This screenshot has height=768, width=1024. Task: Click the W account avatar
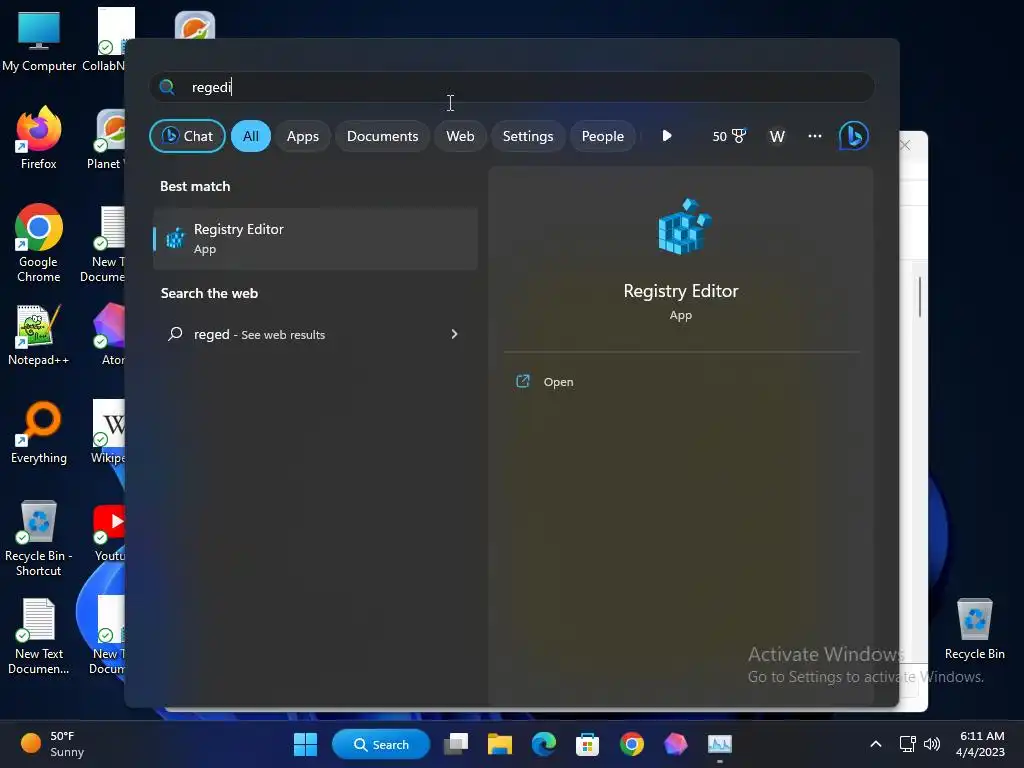click(x=777, y=136)
